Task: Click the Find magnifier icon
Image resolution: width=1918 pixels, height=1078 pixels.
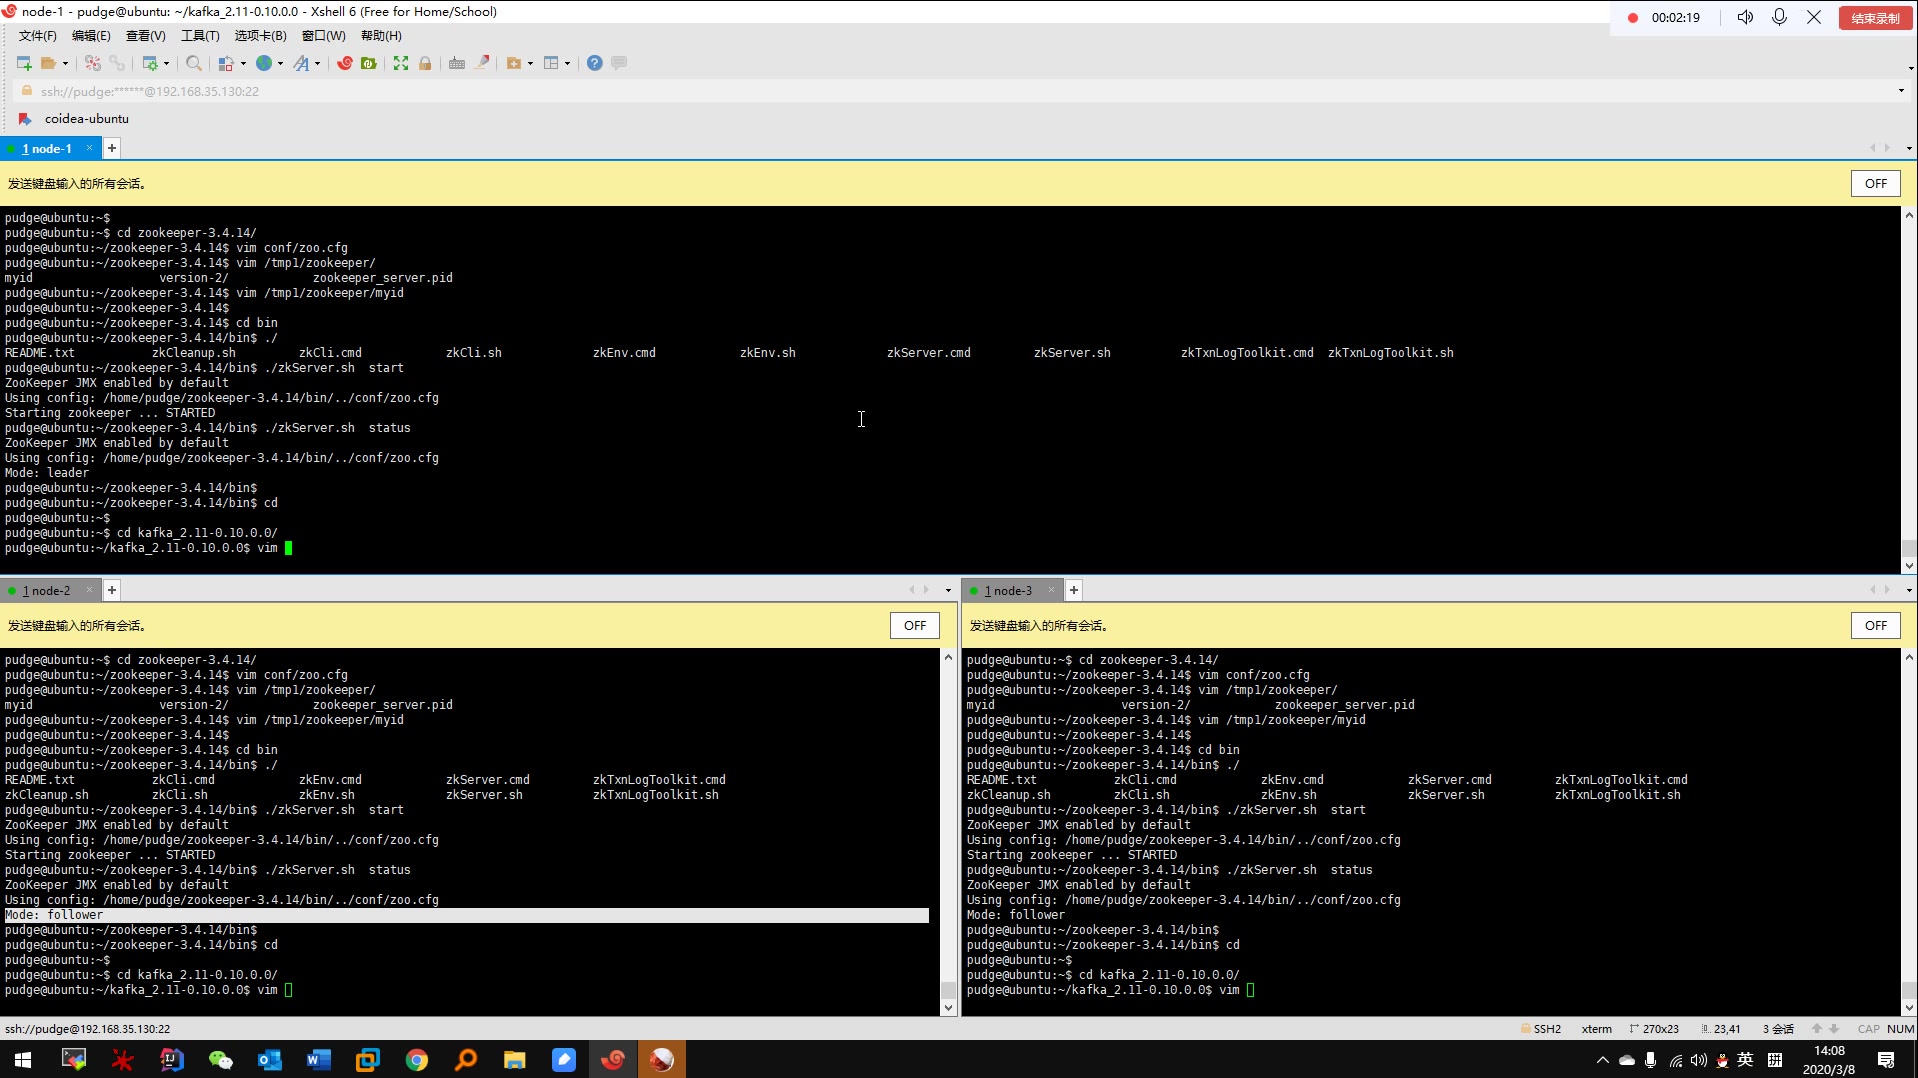Action: (194, 63)
